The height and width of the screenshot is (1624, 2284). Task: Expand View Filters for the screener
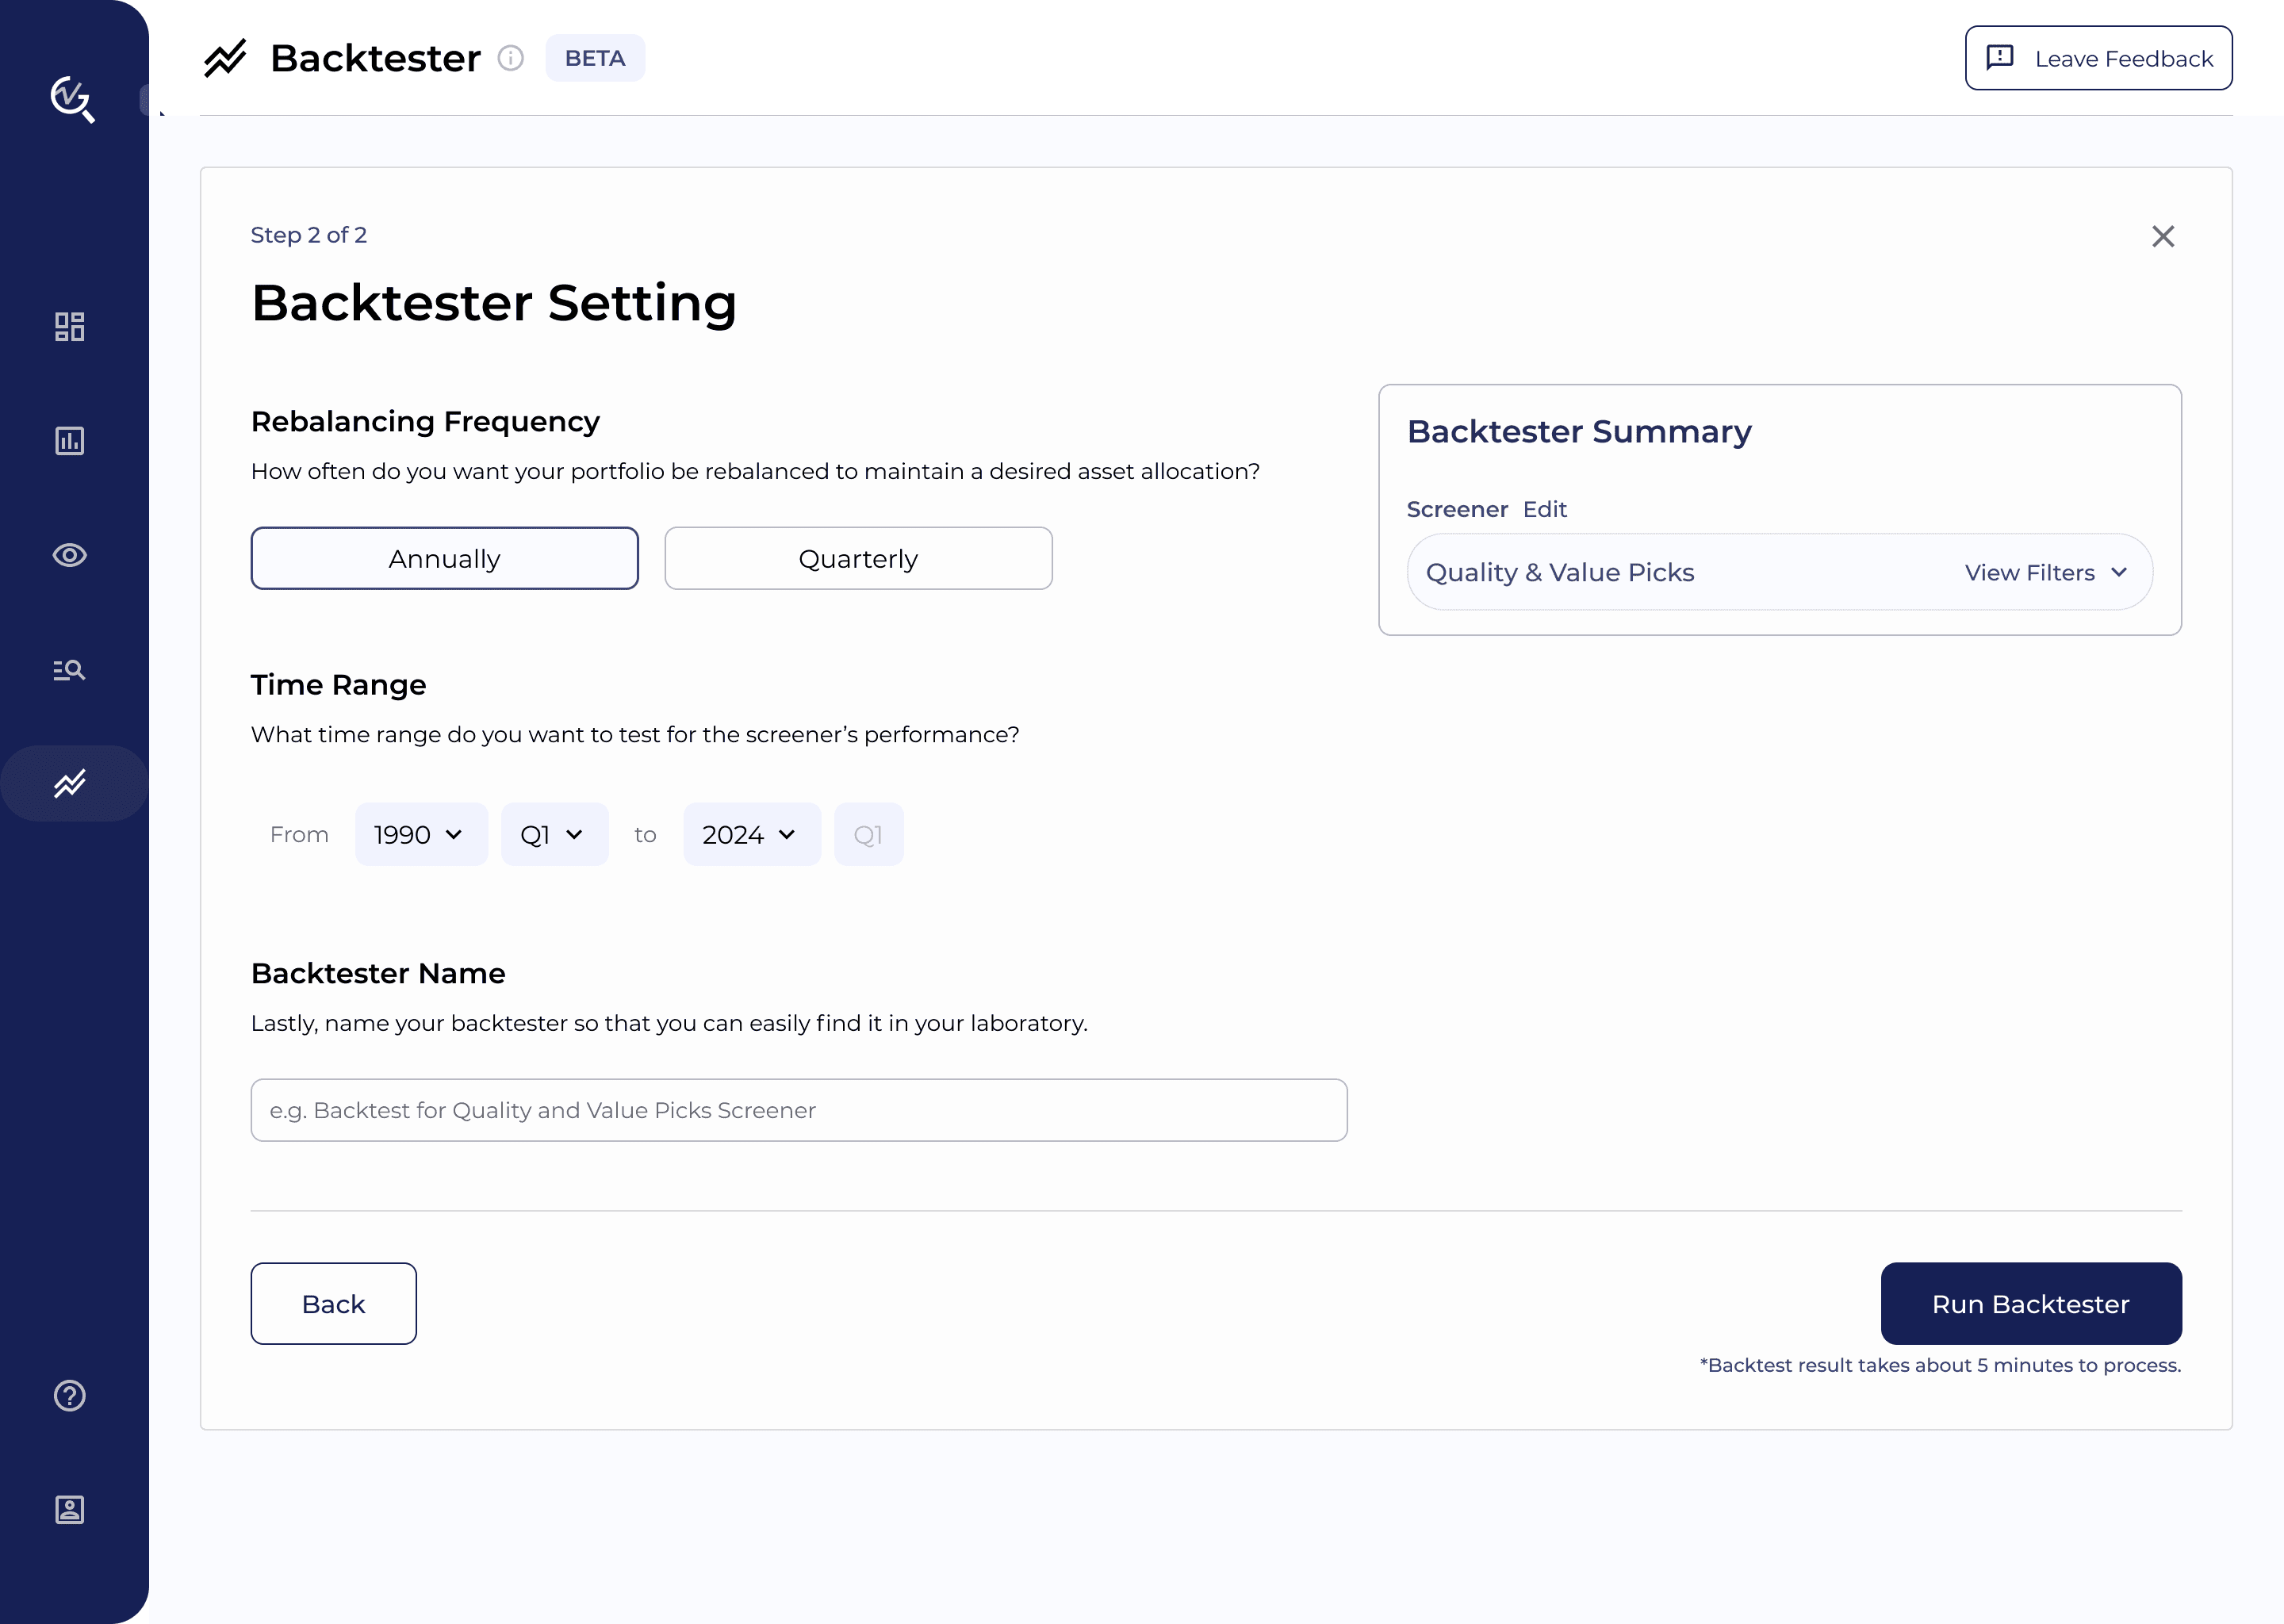pyautogui.click(x=2045, y=573)
